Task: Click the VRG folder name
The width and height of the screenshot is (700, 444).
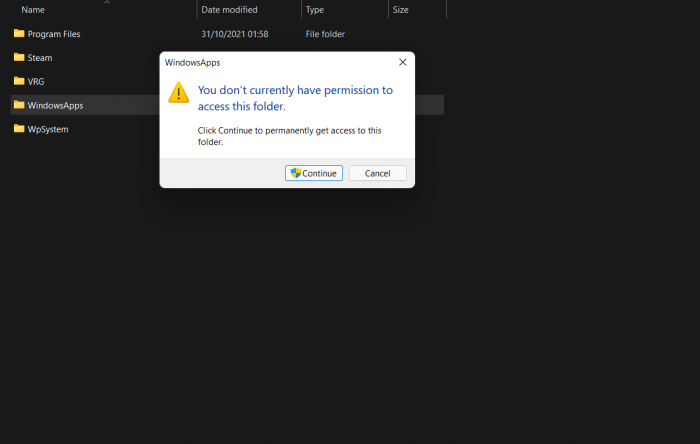Action: pos(36,82)
